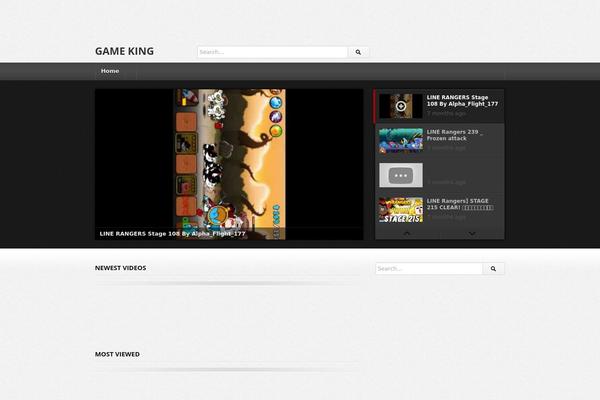Open the LINE RANGERS Stage 108 playlist thumbnail
This screenshot has width=600, height=400.
pyautogui.click(x=401, y=106)
